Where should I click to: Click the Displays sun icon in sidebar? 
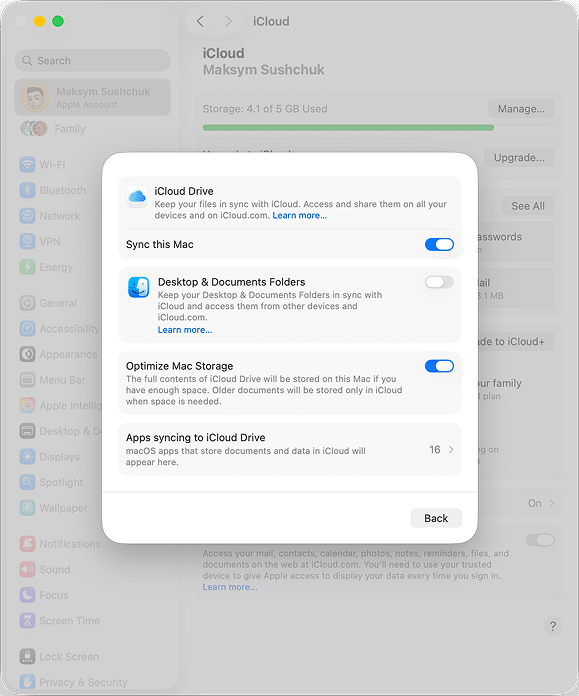click(x=28, y=457)
